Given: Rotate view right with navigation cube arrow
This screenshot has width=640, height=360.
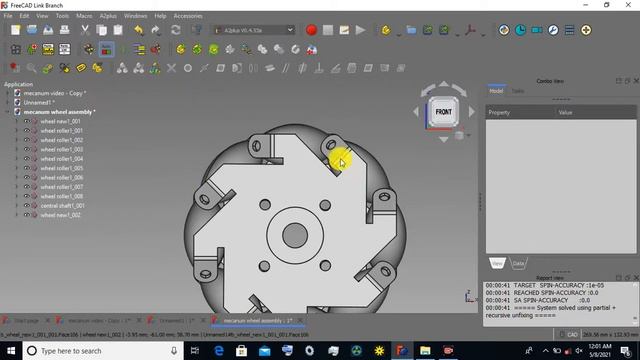Looking at the screenshot, I should [x=472, y=111].
